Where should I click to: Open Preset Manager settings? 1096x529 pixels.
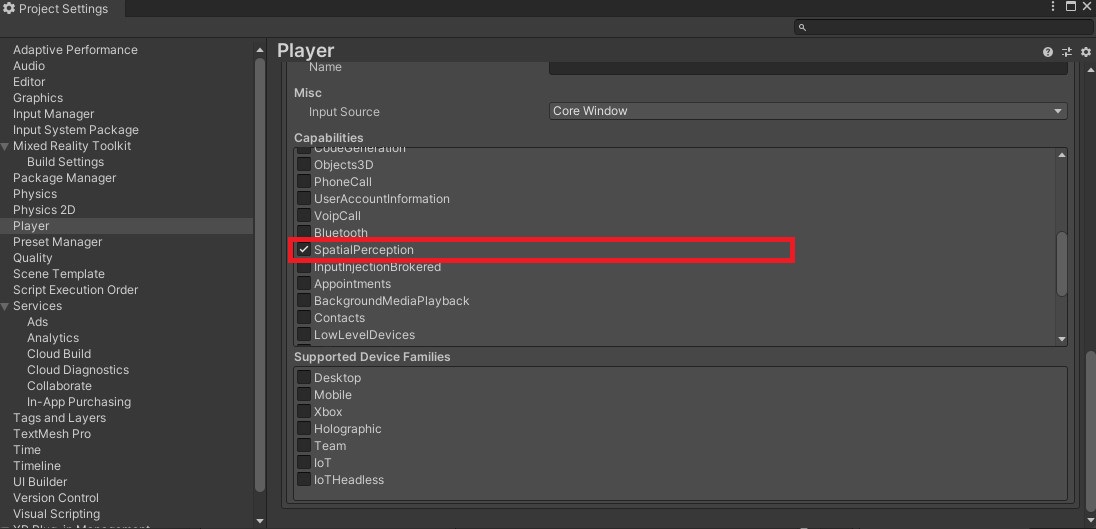coord(57,242)
